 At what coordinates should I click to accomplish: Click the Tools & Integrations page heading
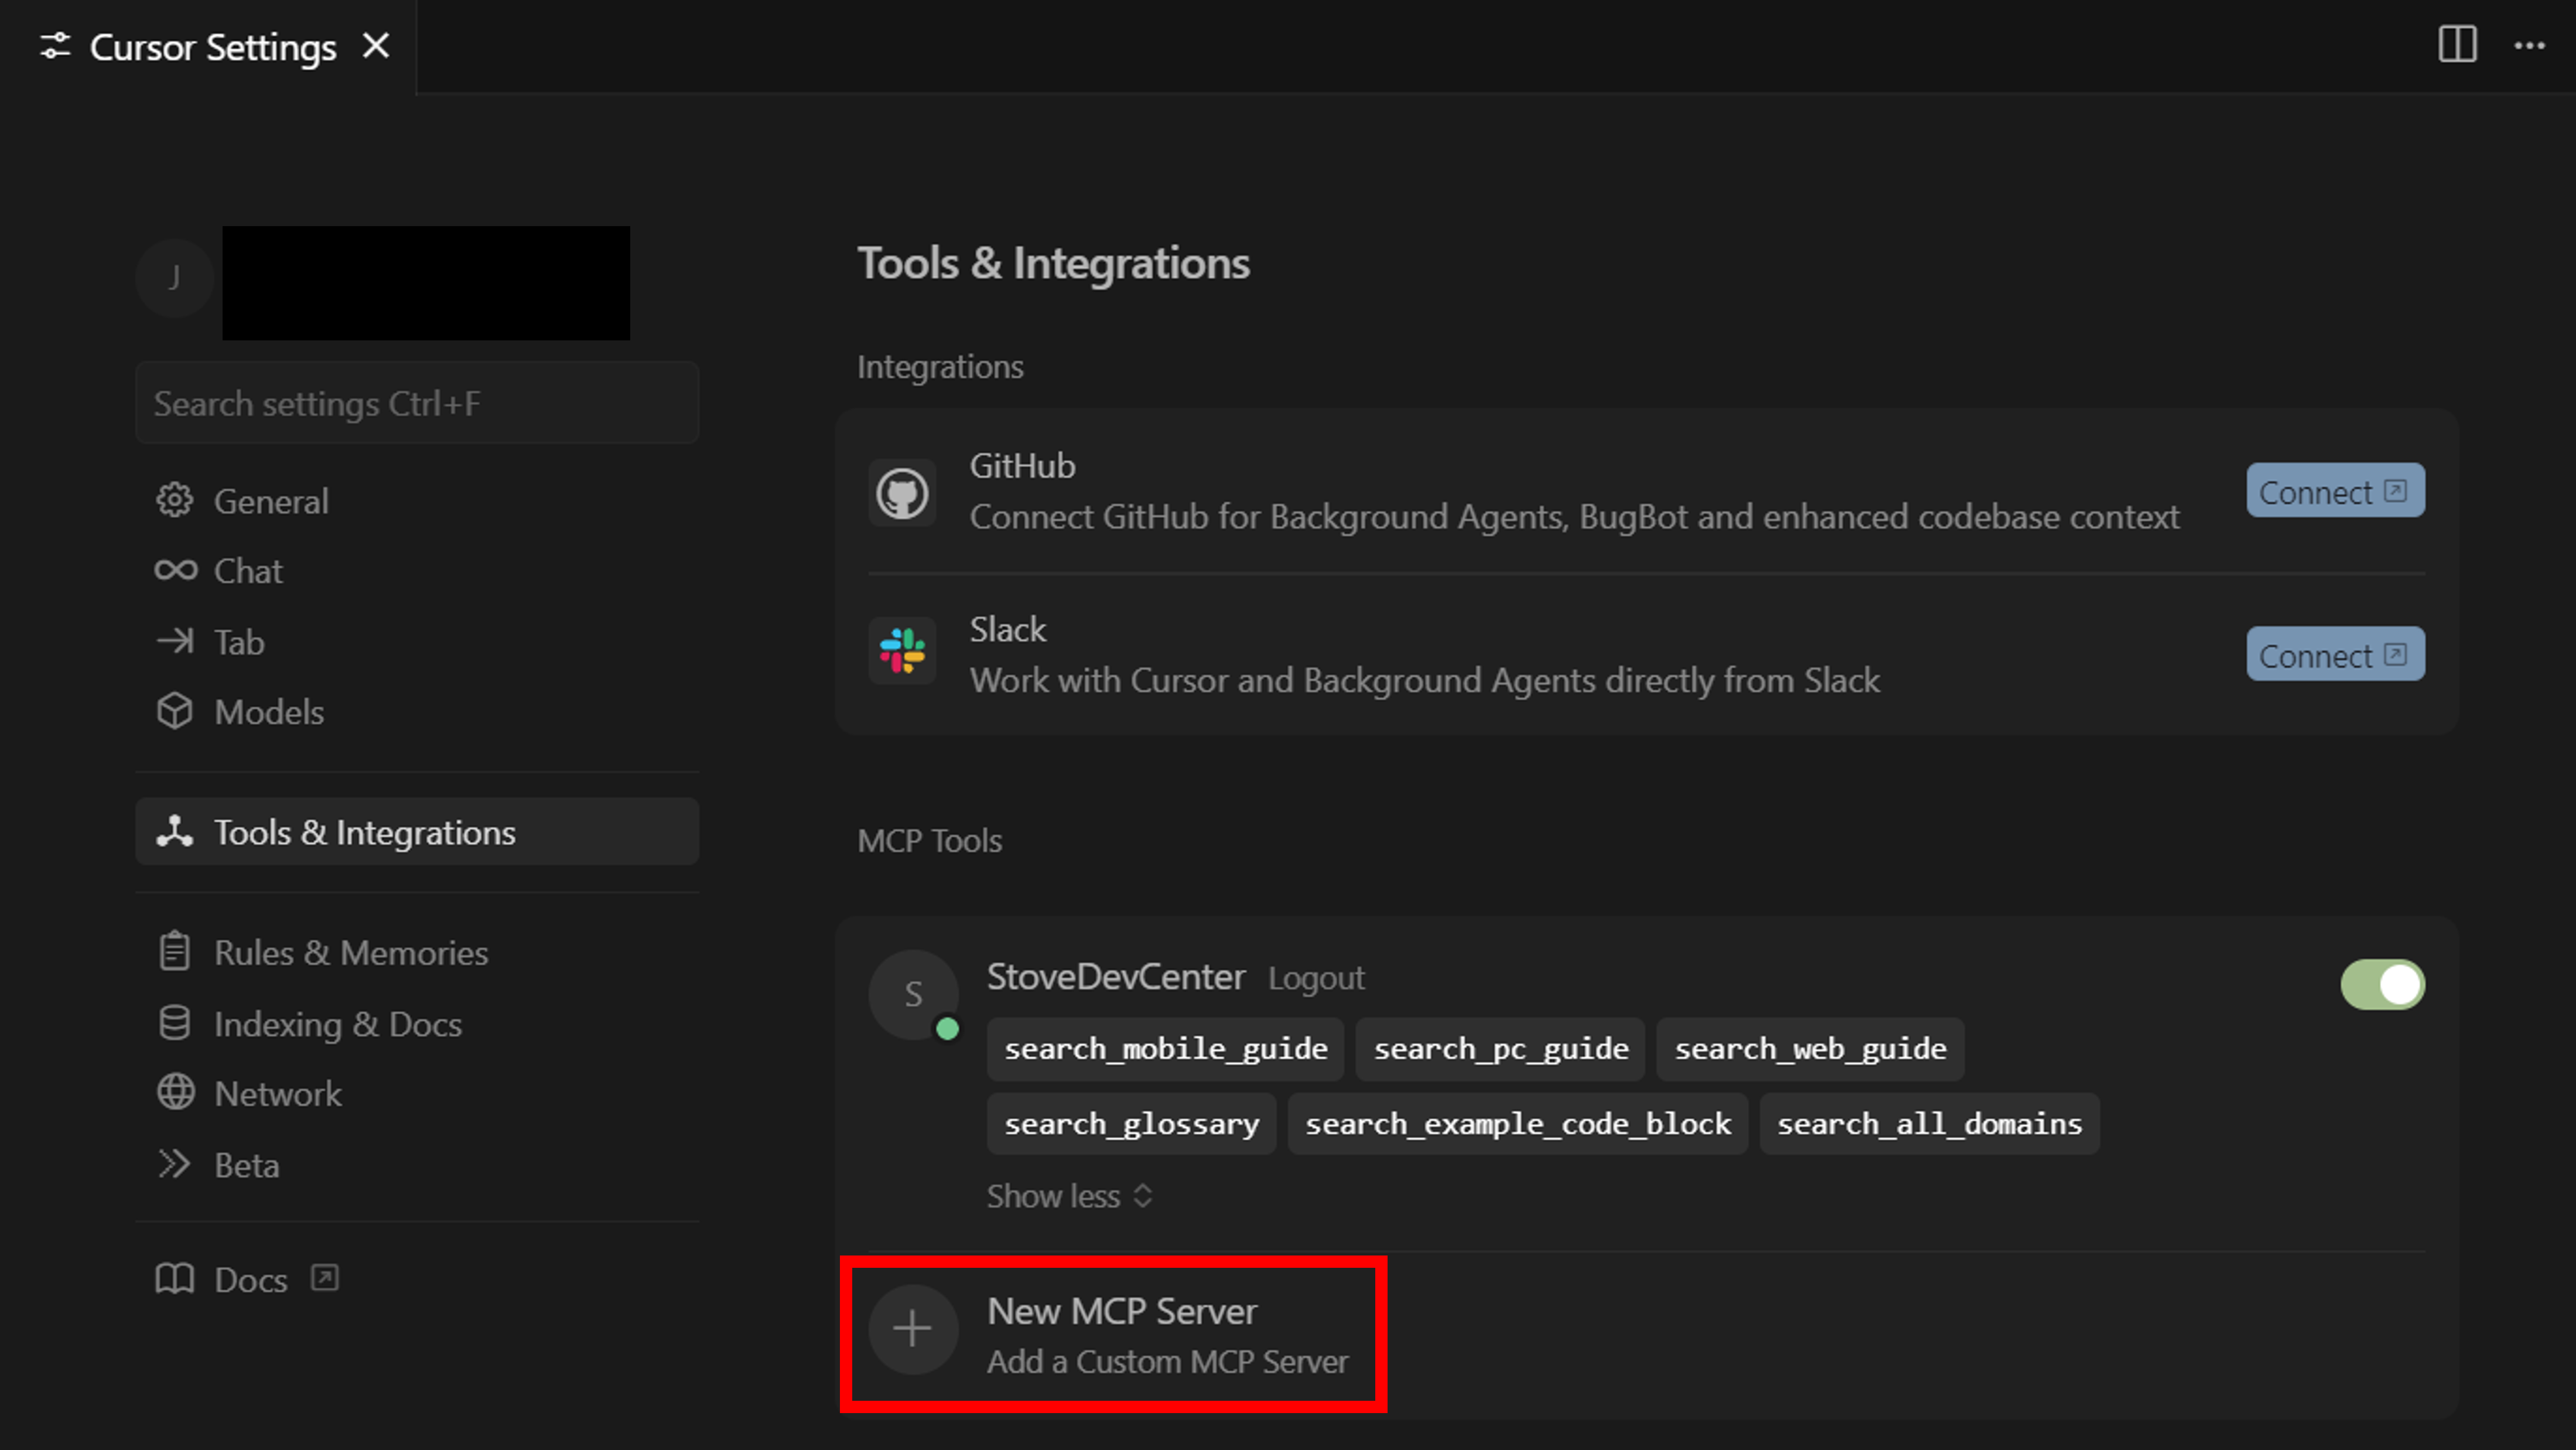1054,263
